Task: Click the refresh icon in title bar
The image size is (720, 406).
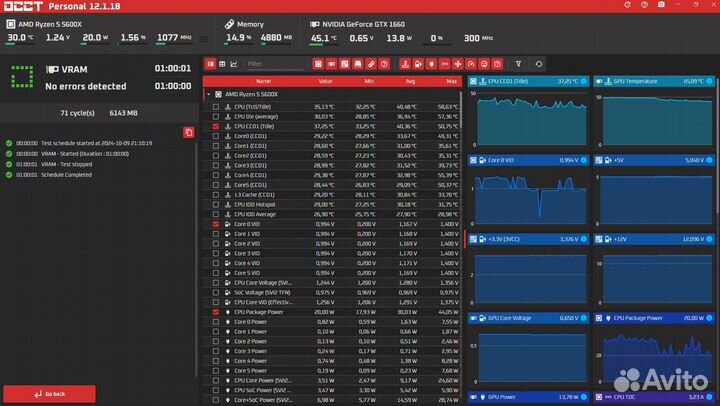Action: tap(627, 5)
